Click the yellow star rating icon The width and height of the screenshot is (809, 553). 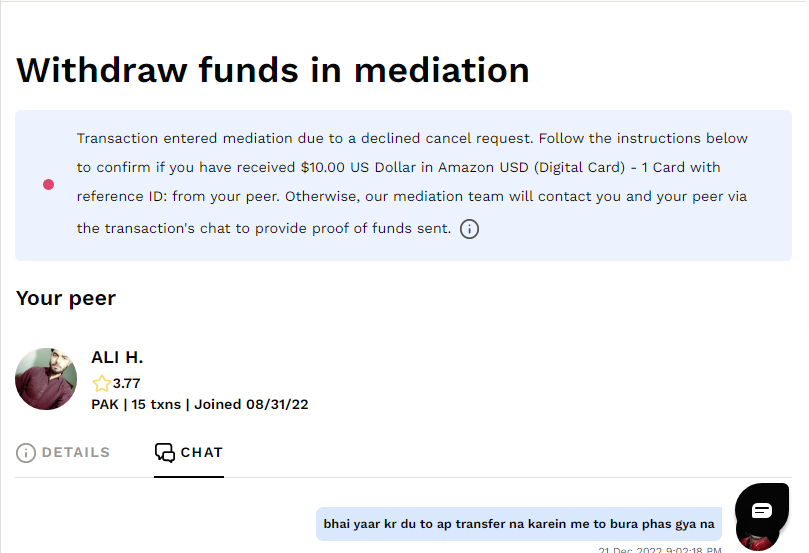coord(101,383)
